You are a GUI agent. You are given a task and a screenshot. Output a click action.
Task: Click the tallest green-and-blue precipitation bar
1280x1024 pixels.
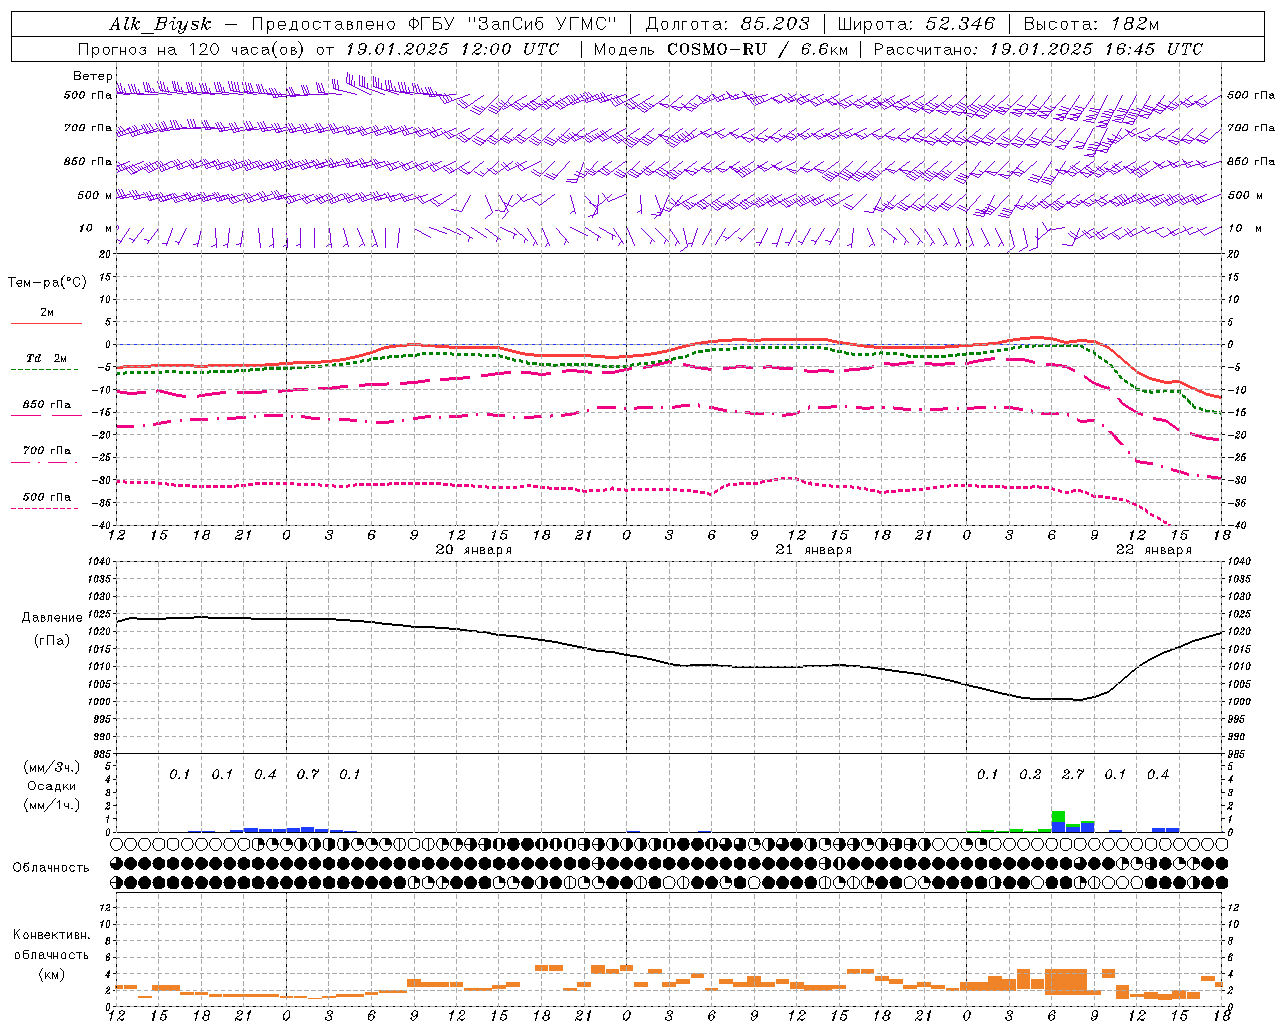coord(1058,821)
